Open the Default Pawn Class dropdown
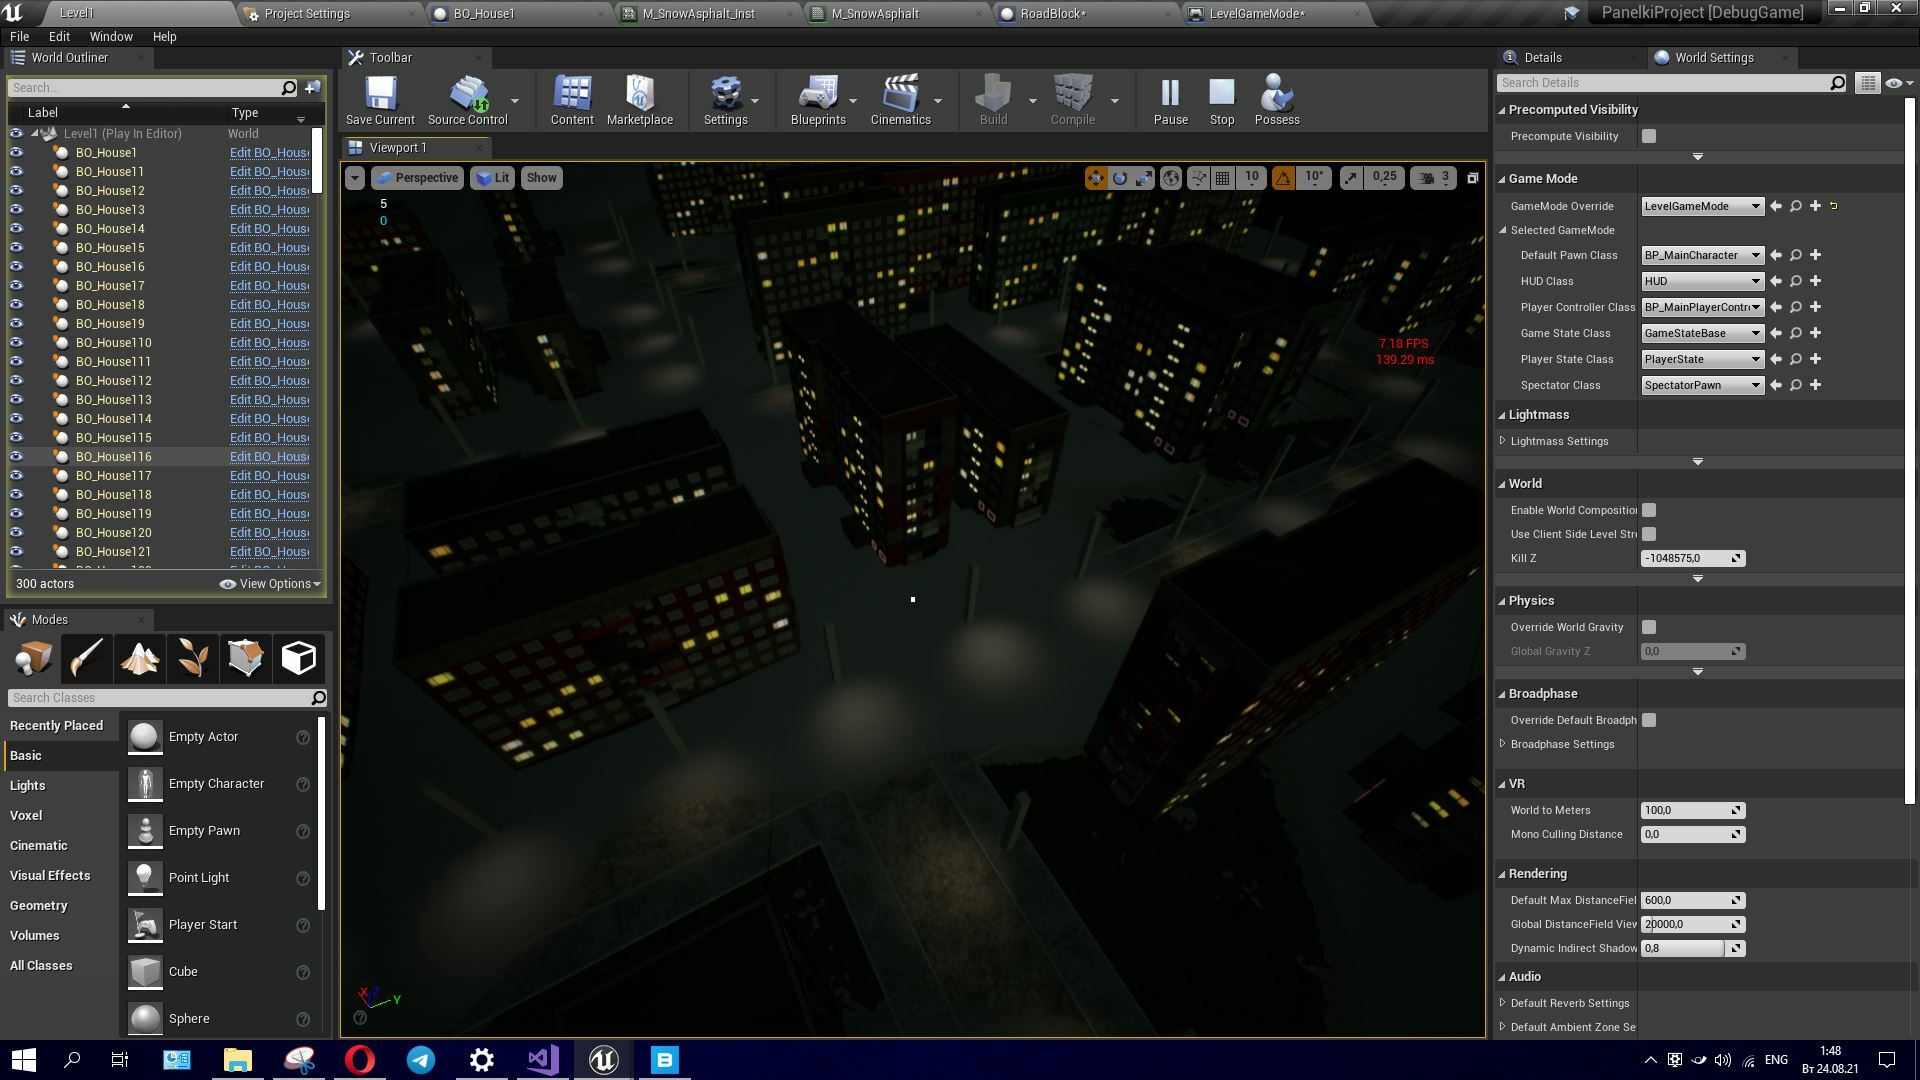The height and width of the screenshot is (1080, 1920). coord(1701,255)
